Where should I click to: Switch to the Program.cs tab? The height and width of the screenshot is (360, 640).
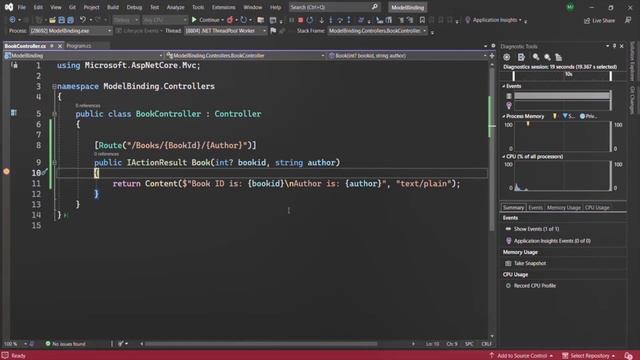click(x=79, y=46)
